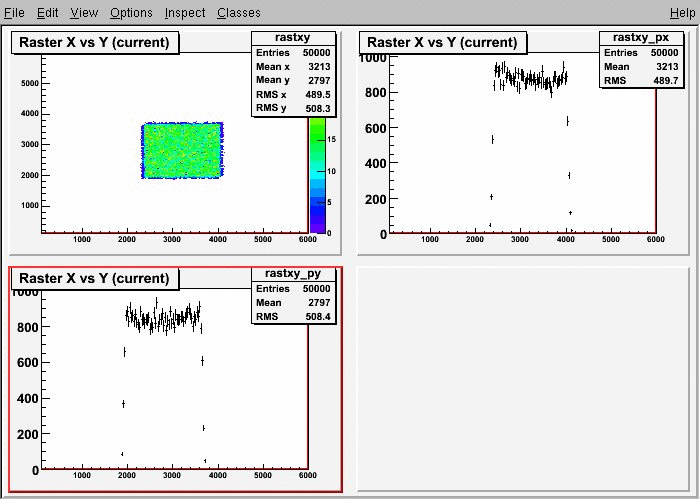Click the y-axis label 5000 in the rastxy plot
Image resolution: width=700 pixels, height=500 pixels.
click(x=30, y=83)
